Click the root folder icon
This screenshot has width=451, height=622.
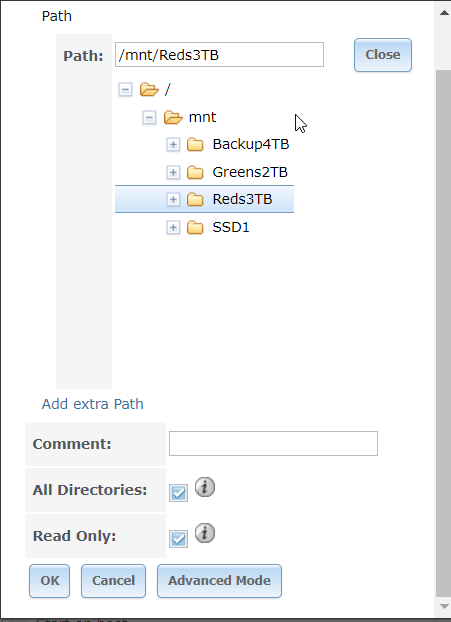coord(149,90)
